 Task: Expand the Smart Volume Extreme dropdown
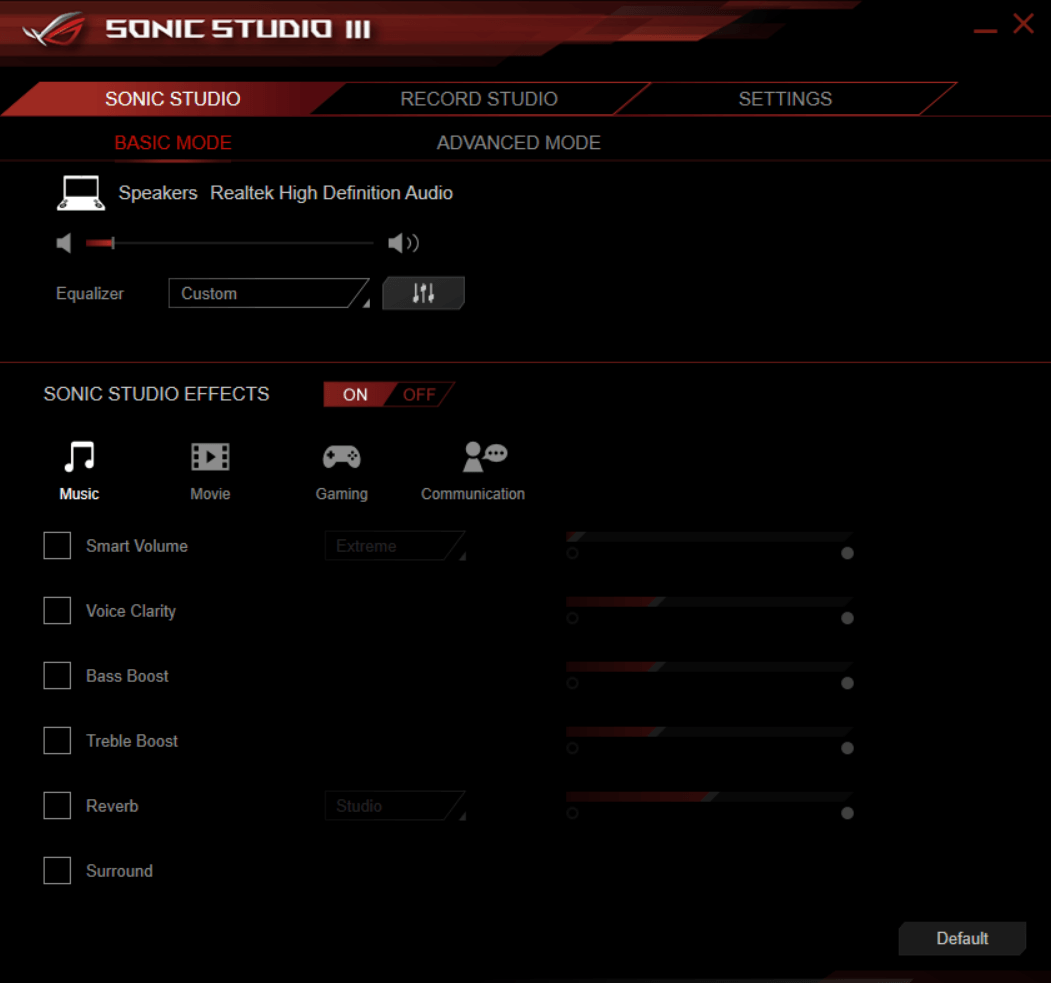395,546
